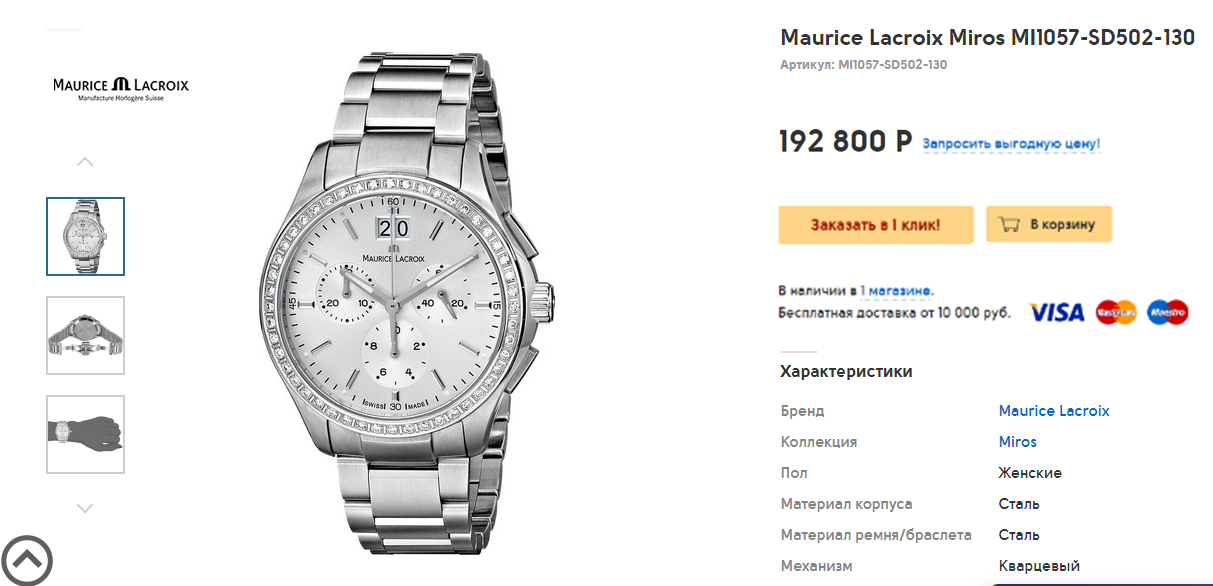The height and width of the screenshot is (586, 1213).
Task: Open the Maurice Lacroix brand link
Action: pos(1054,411)
